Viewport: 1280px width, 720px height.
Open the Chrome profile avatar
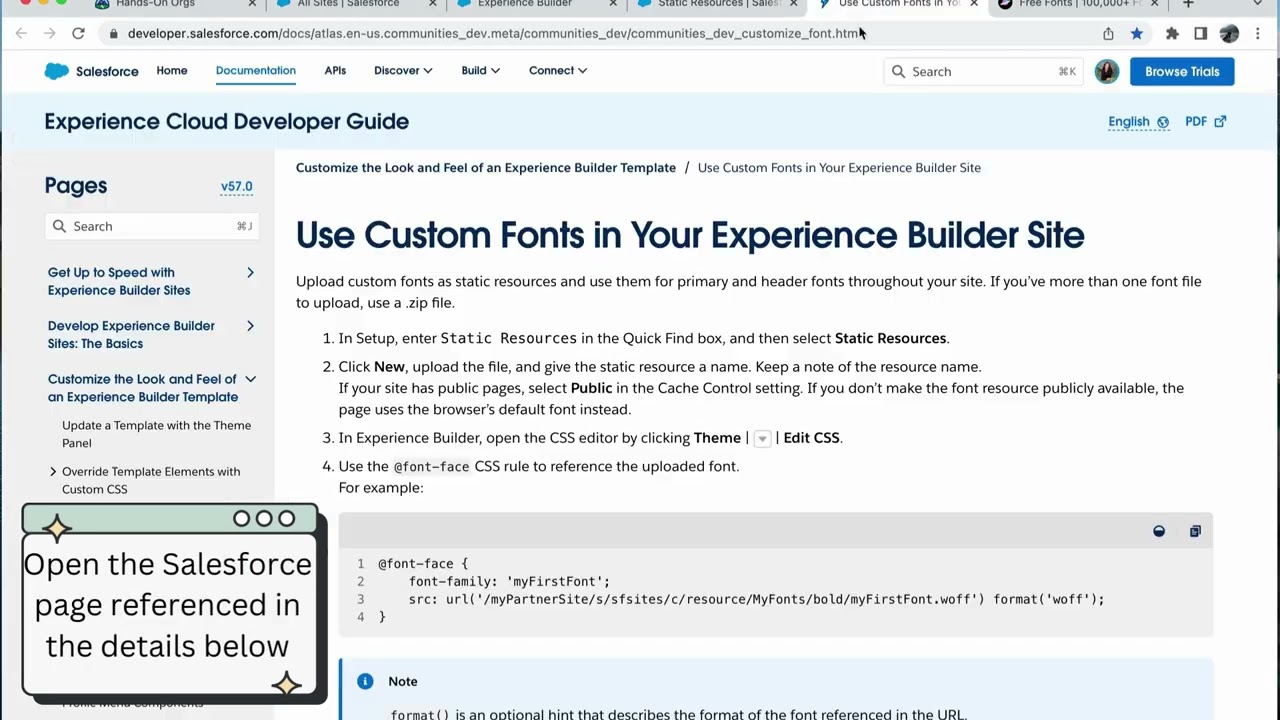tap(1229, 33)
